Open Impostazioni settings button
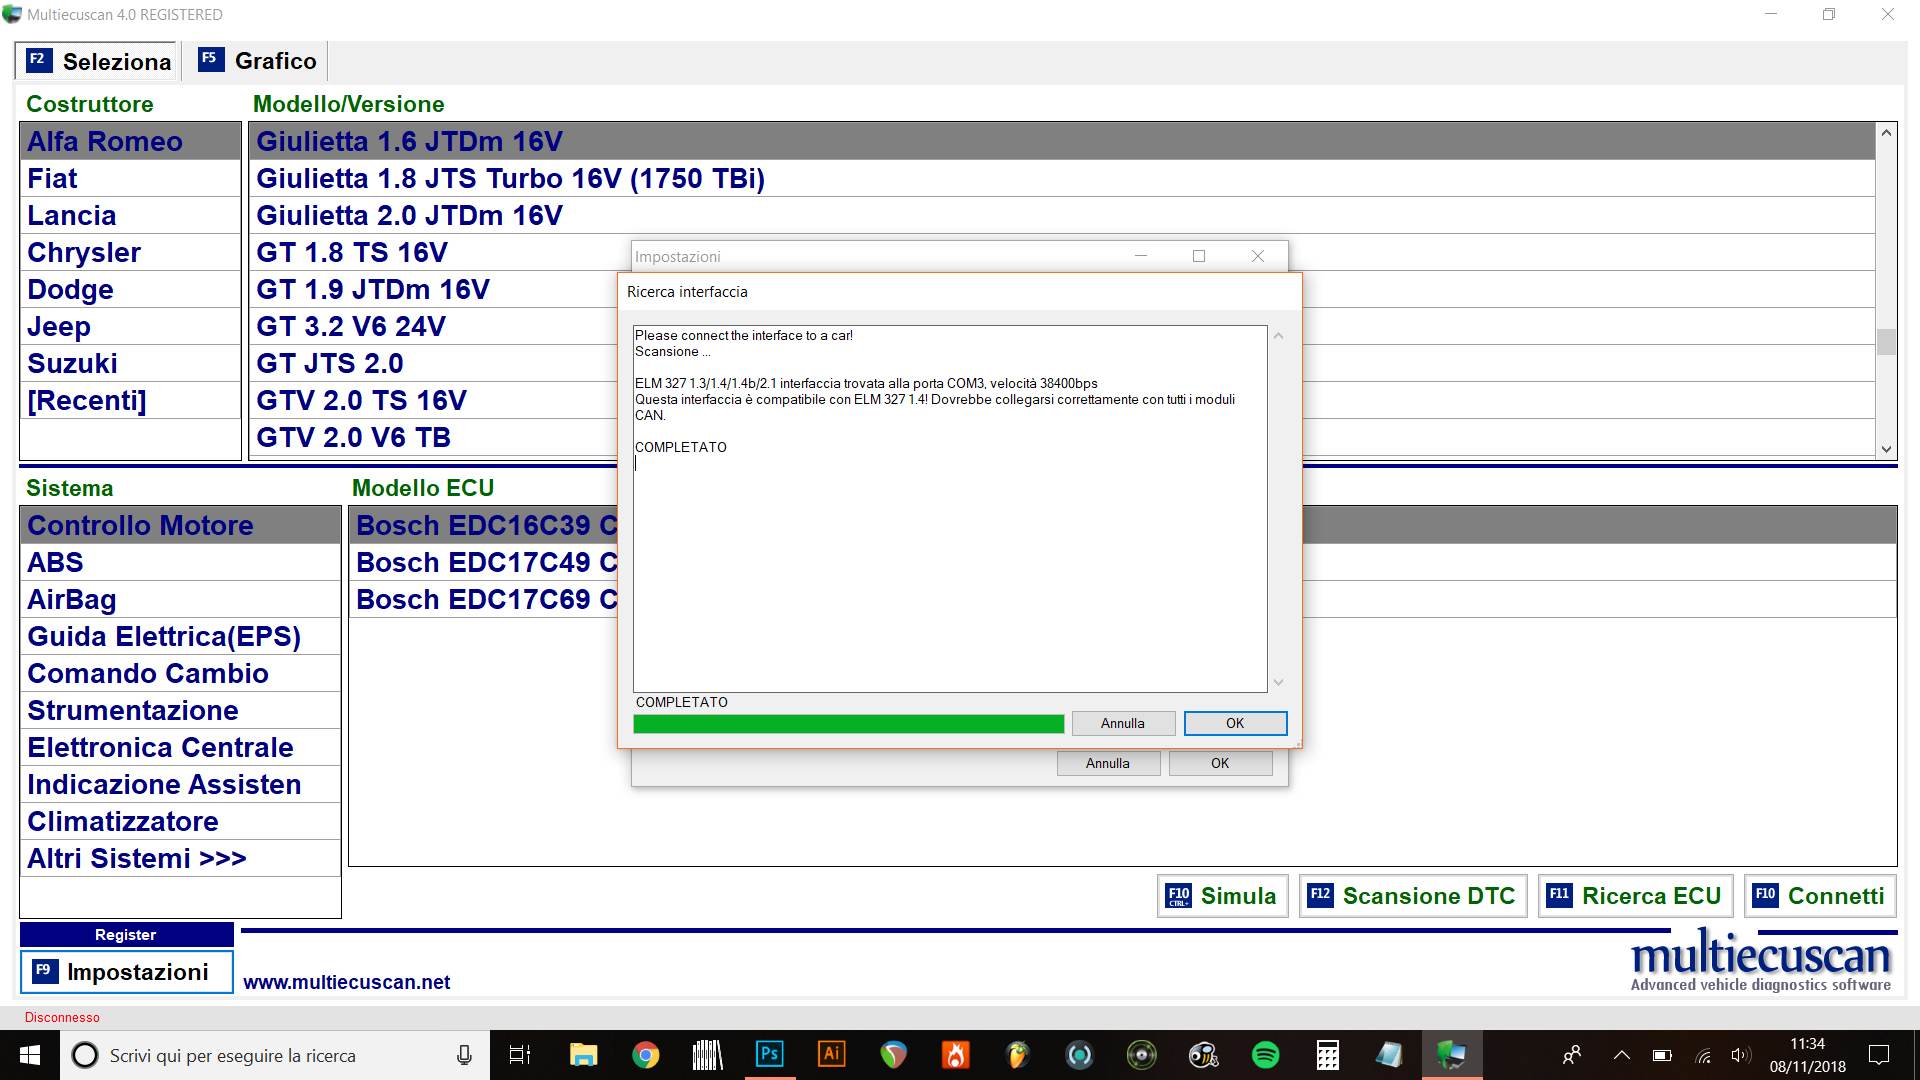 point(126,972)
